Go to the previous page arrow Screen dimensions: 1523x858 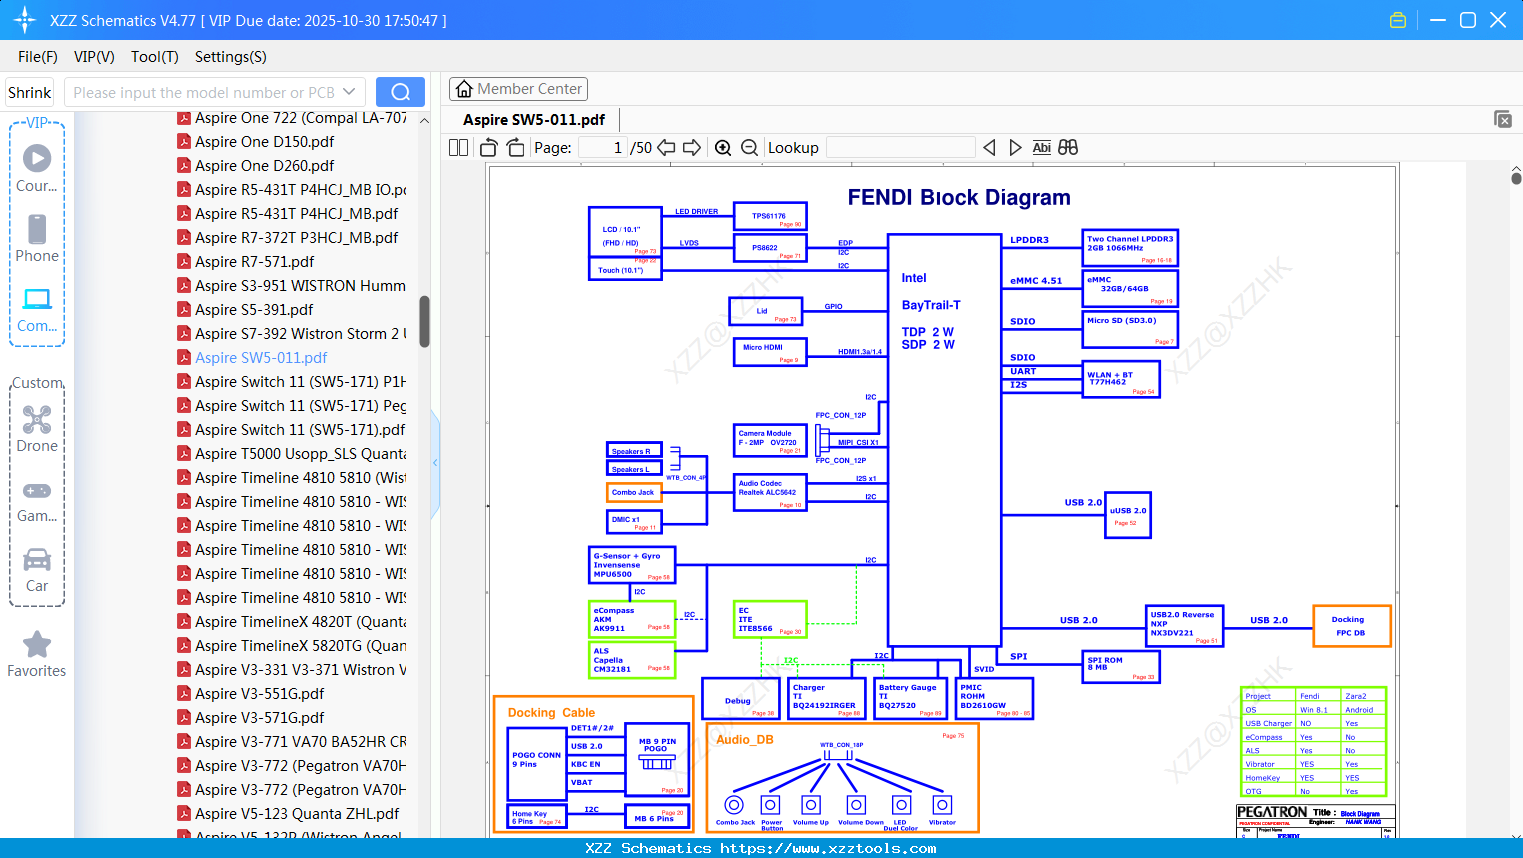coord(666,148)
